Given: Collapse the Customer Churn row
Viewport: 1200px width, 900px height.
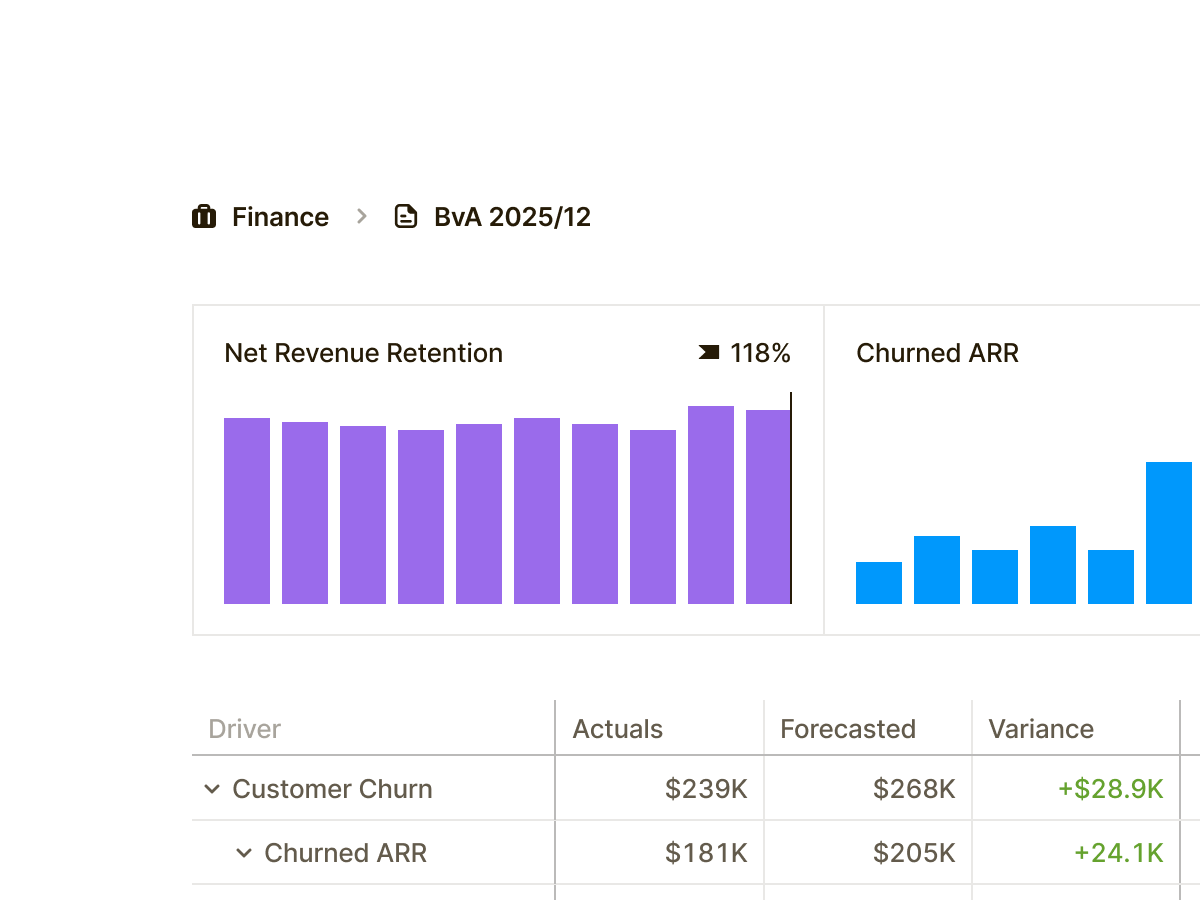Looking at the screenshot, I should click(x=211, y=789).
